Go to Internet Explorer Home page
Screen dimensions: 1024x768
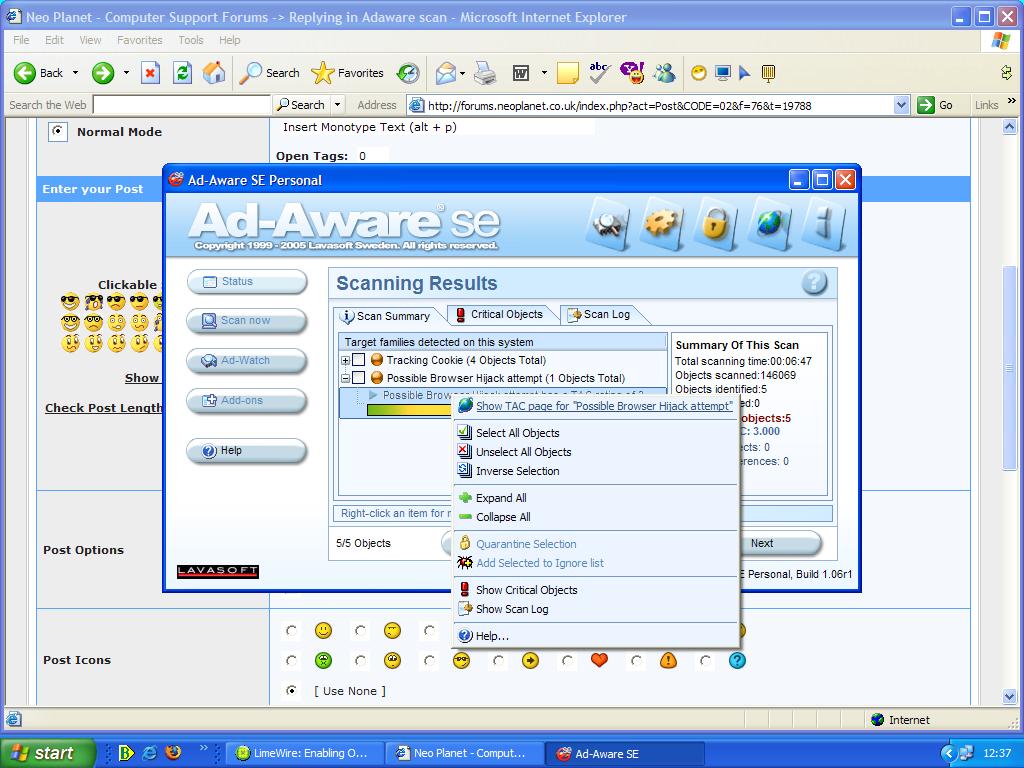(214, 72)
